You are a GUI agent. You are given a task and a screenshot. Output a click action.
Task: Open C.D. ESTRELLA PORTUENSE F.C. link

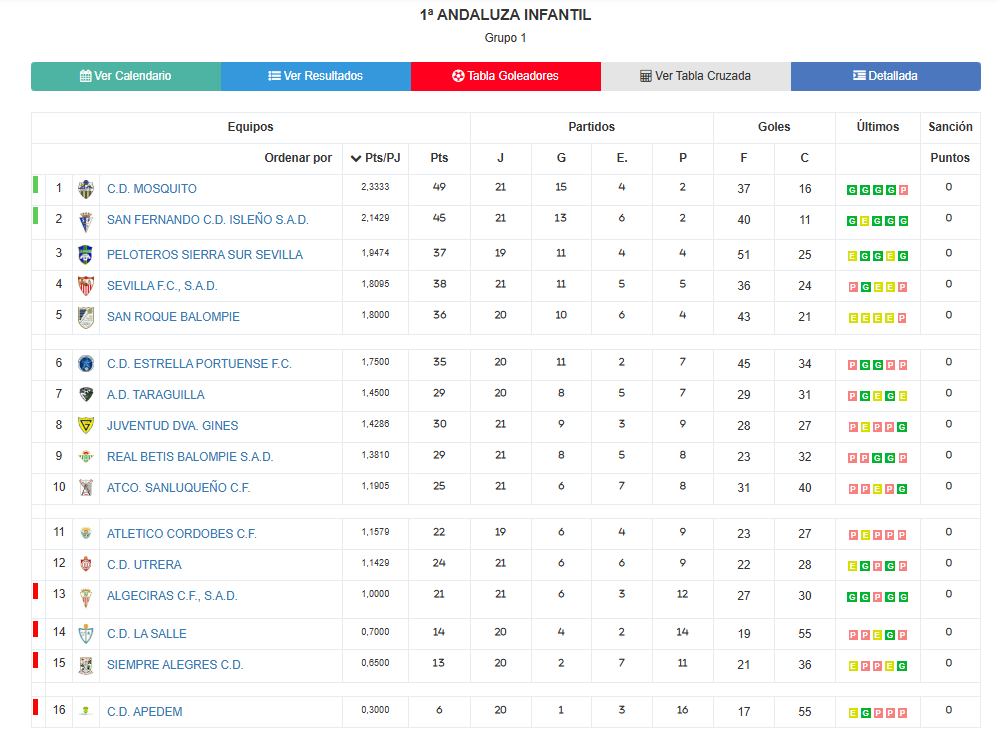pos(199,364)
